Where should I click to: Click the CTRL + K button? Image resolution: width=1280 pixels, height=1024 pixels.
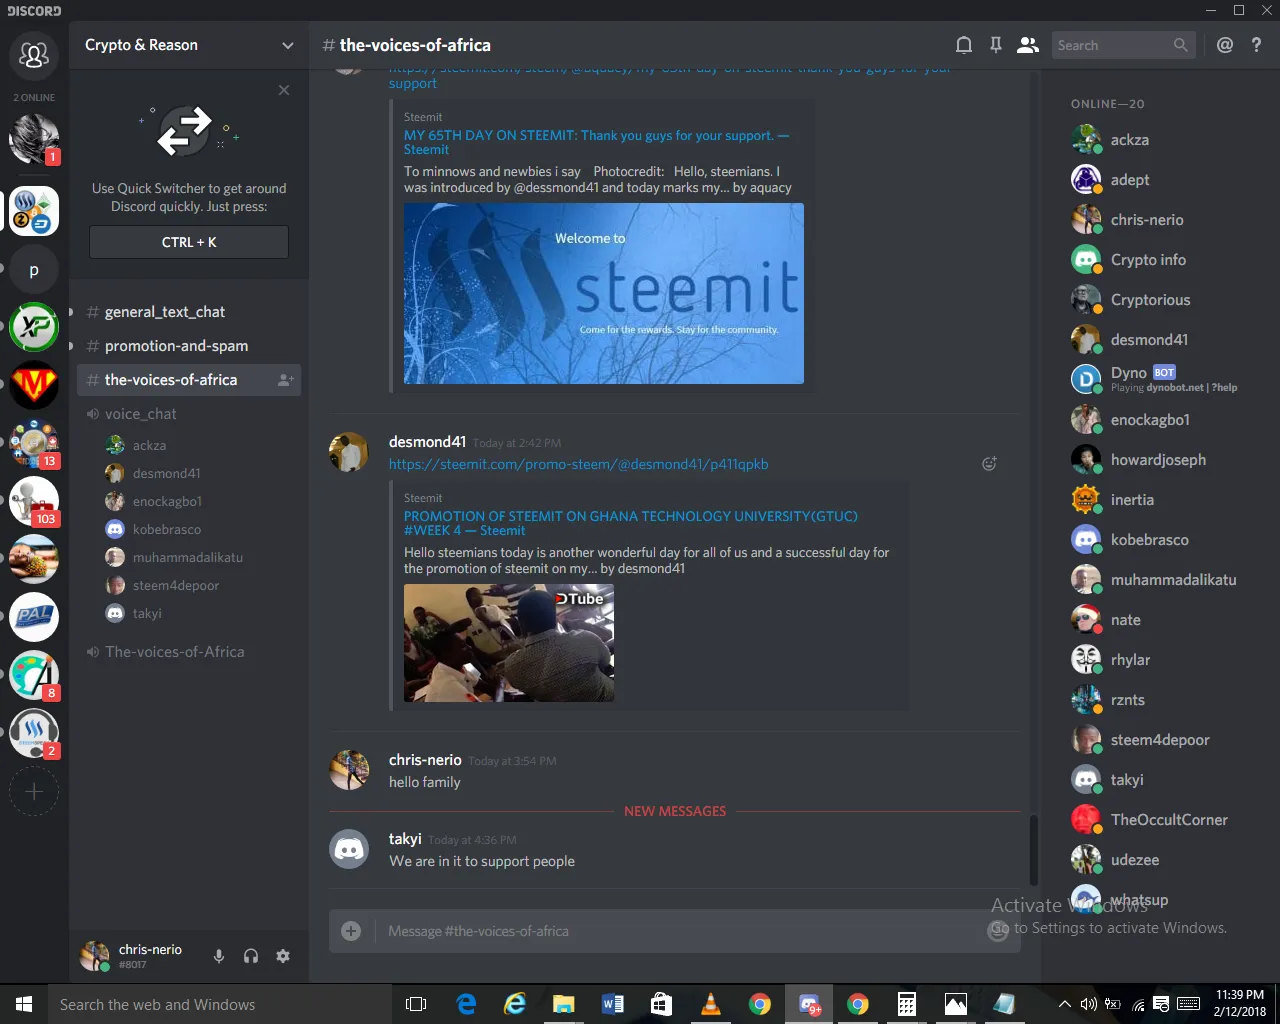click(x=189, y=242)
